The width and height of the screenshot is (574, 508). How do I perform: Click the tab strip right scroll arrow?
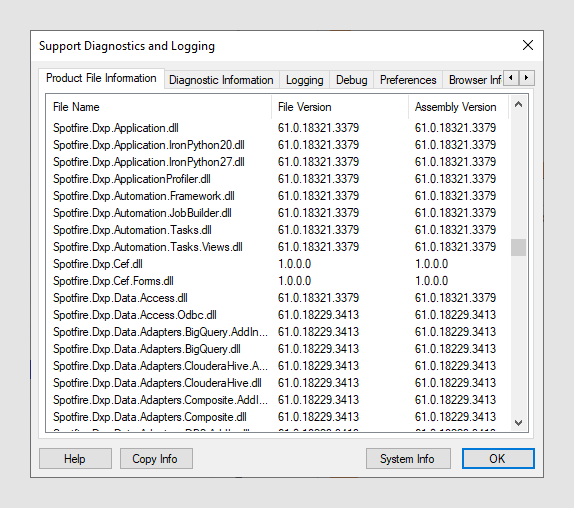[x=526, y=78]
